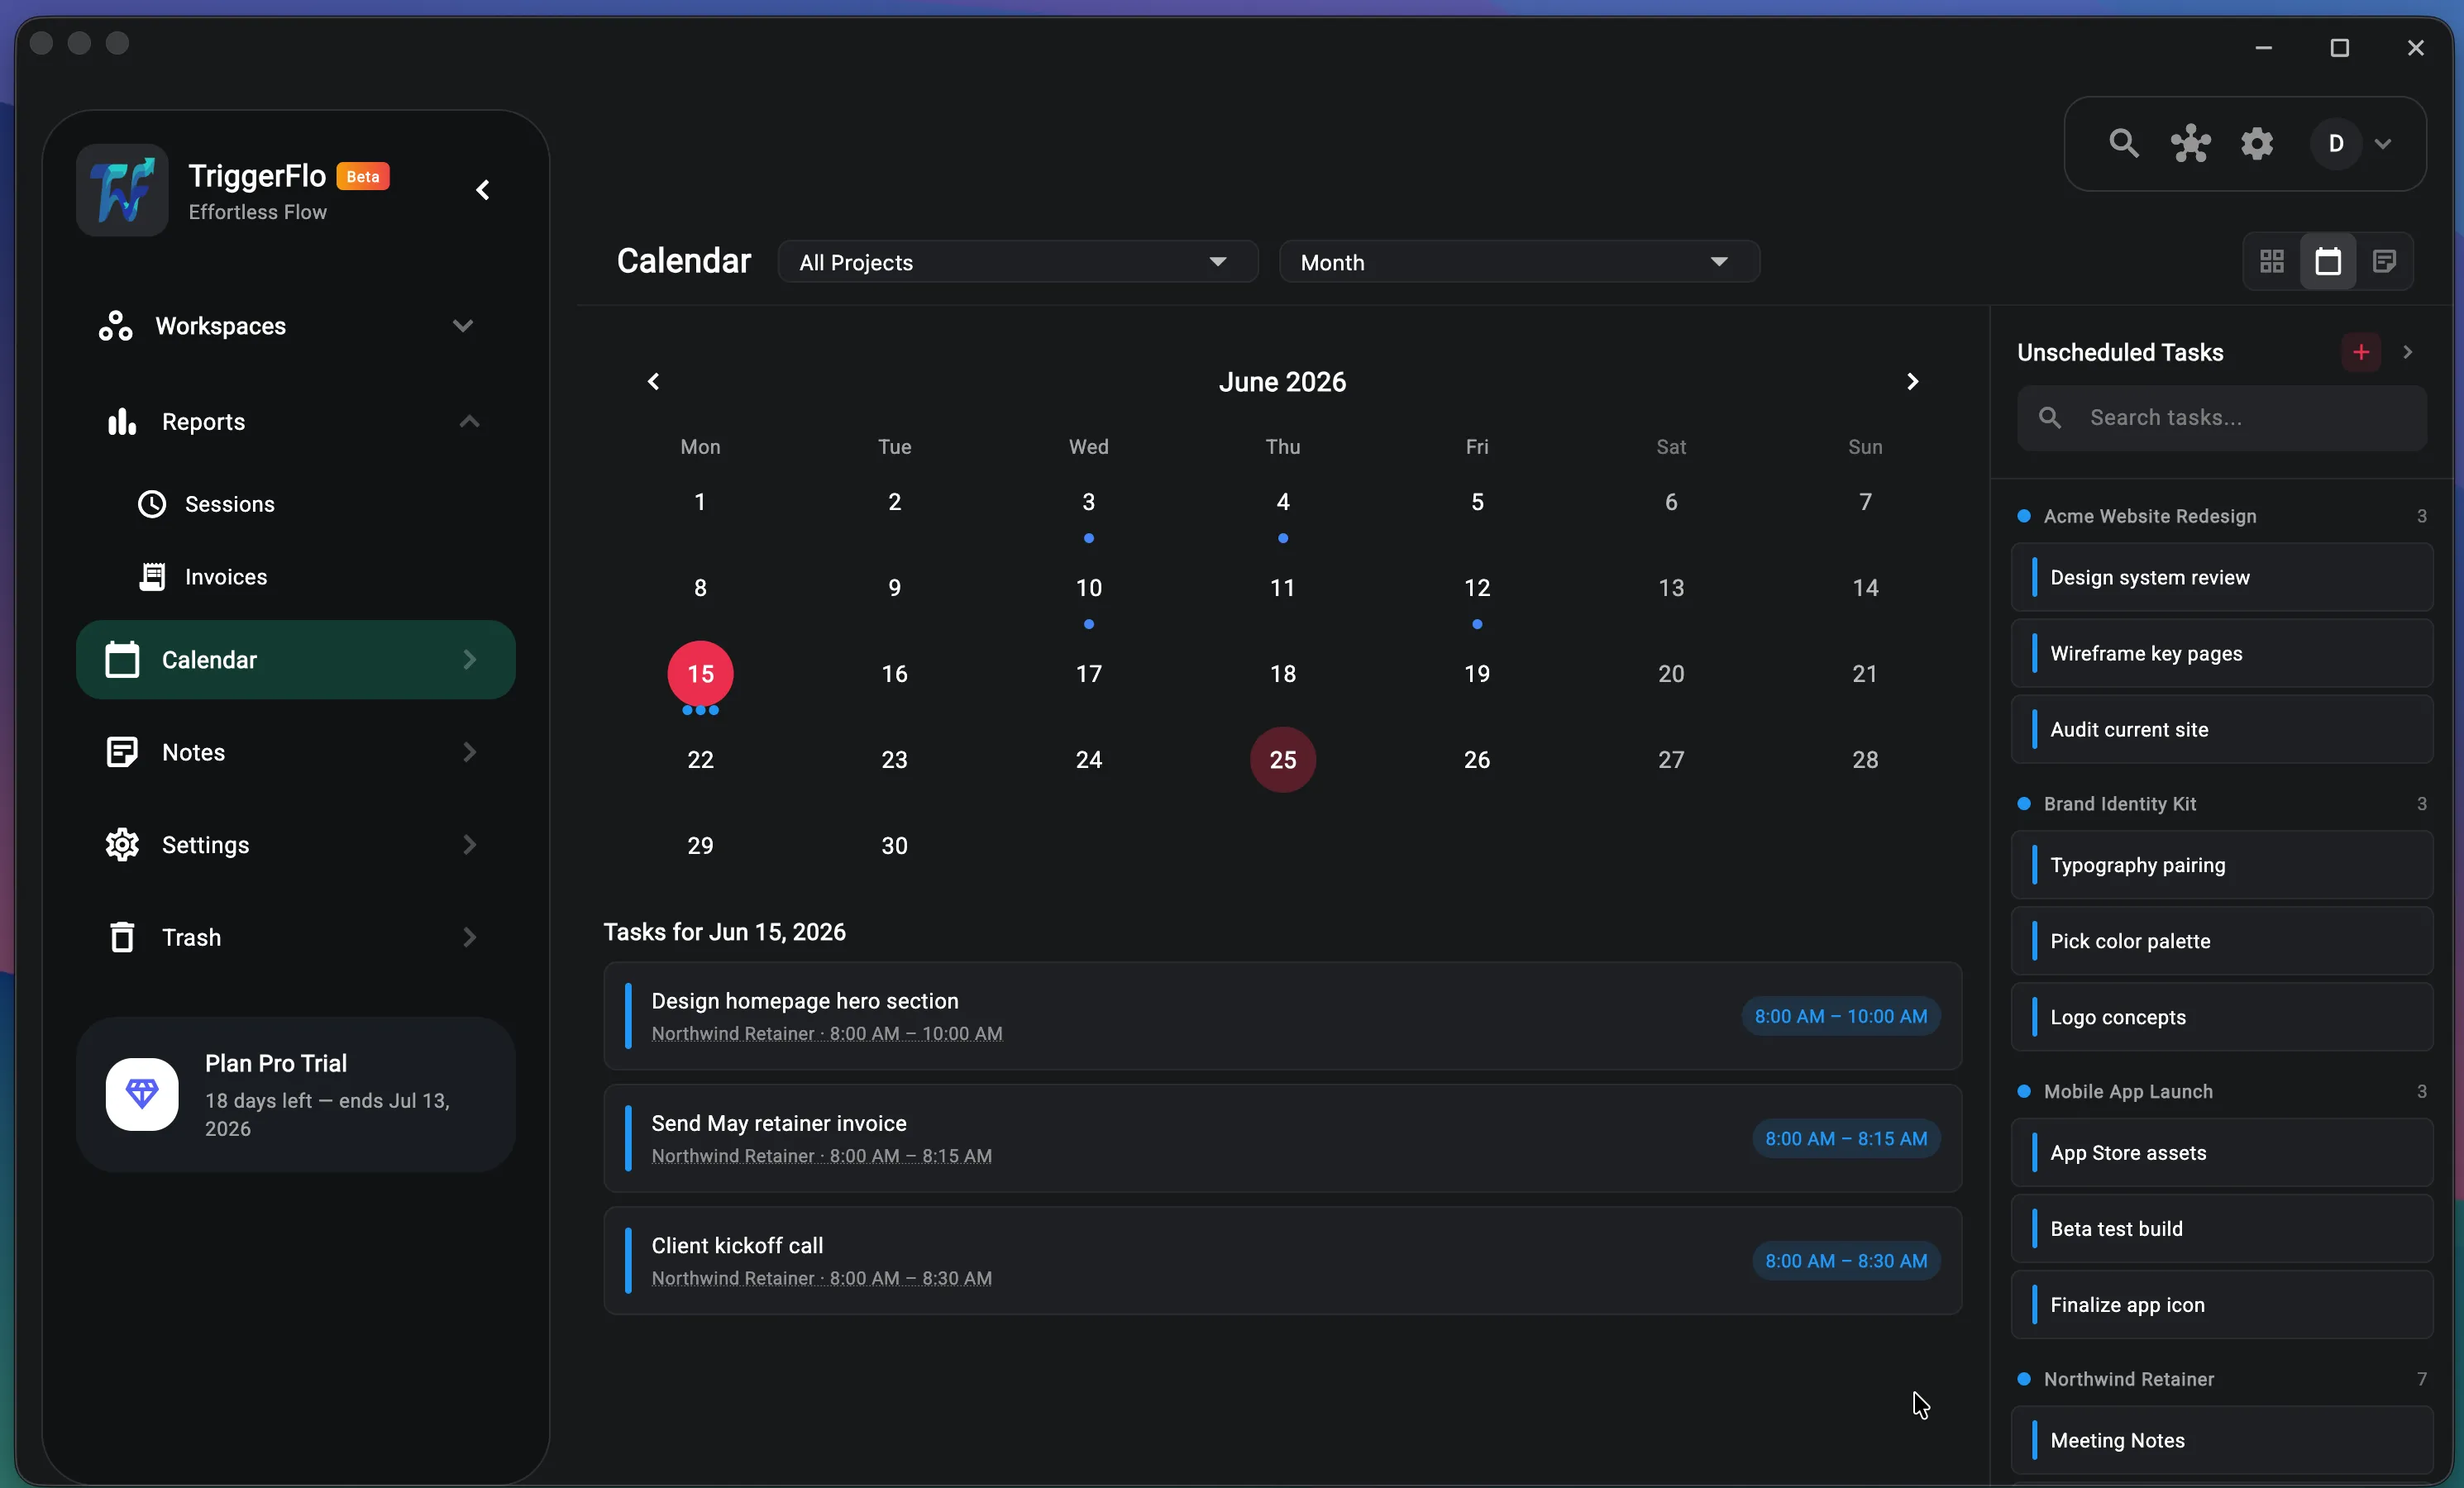Select Wireframe key pages task

pyautogui.click(x=2222, y=653)
